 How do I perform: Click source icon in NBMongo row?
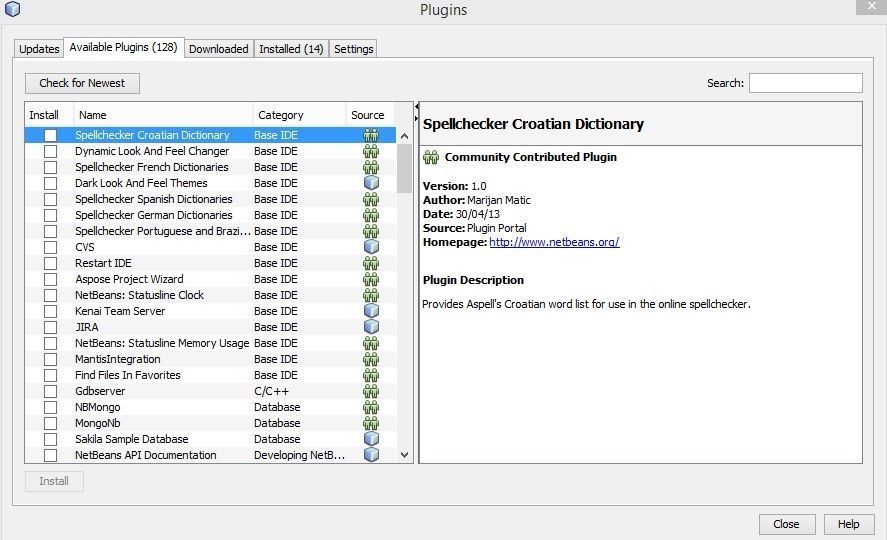pyautogui.click(x=371, y=407)
